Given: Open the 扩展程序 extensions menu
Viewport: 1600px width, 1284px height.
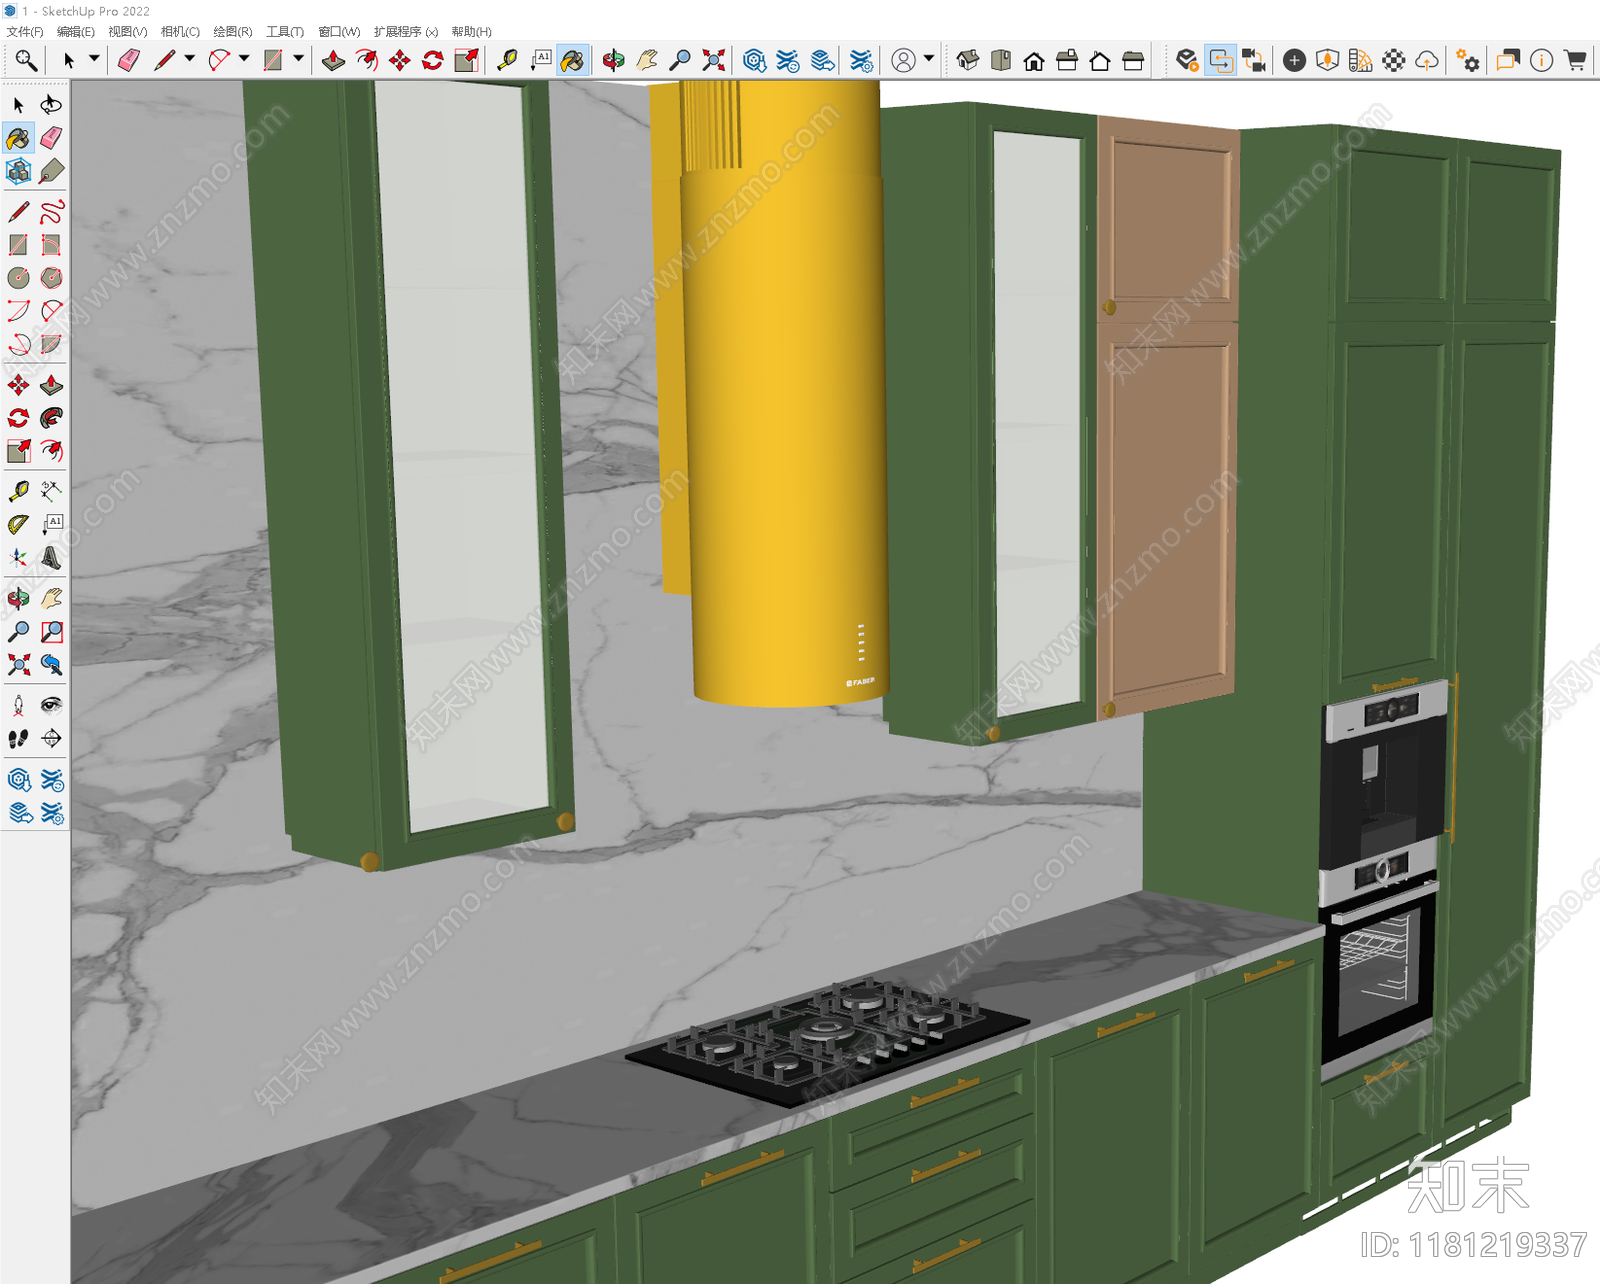Looking at the screenshot, I should 406,32.
